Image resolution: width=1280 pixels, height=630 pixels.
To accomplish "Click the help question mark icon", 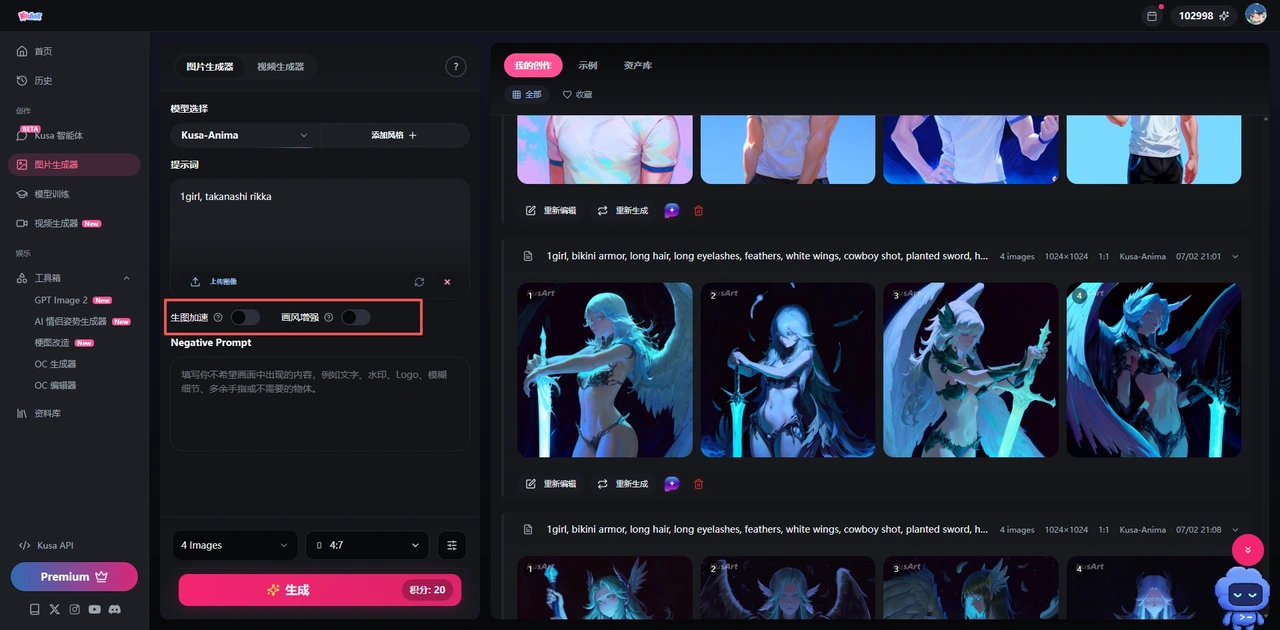I will (x=456, y=67).
